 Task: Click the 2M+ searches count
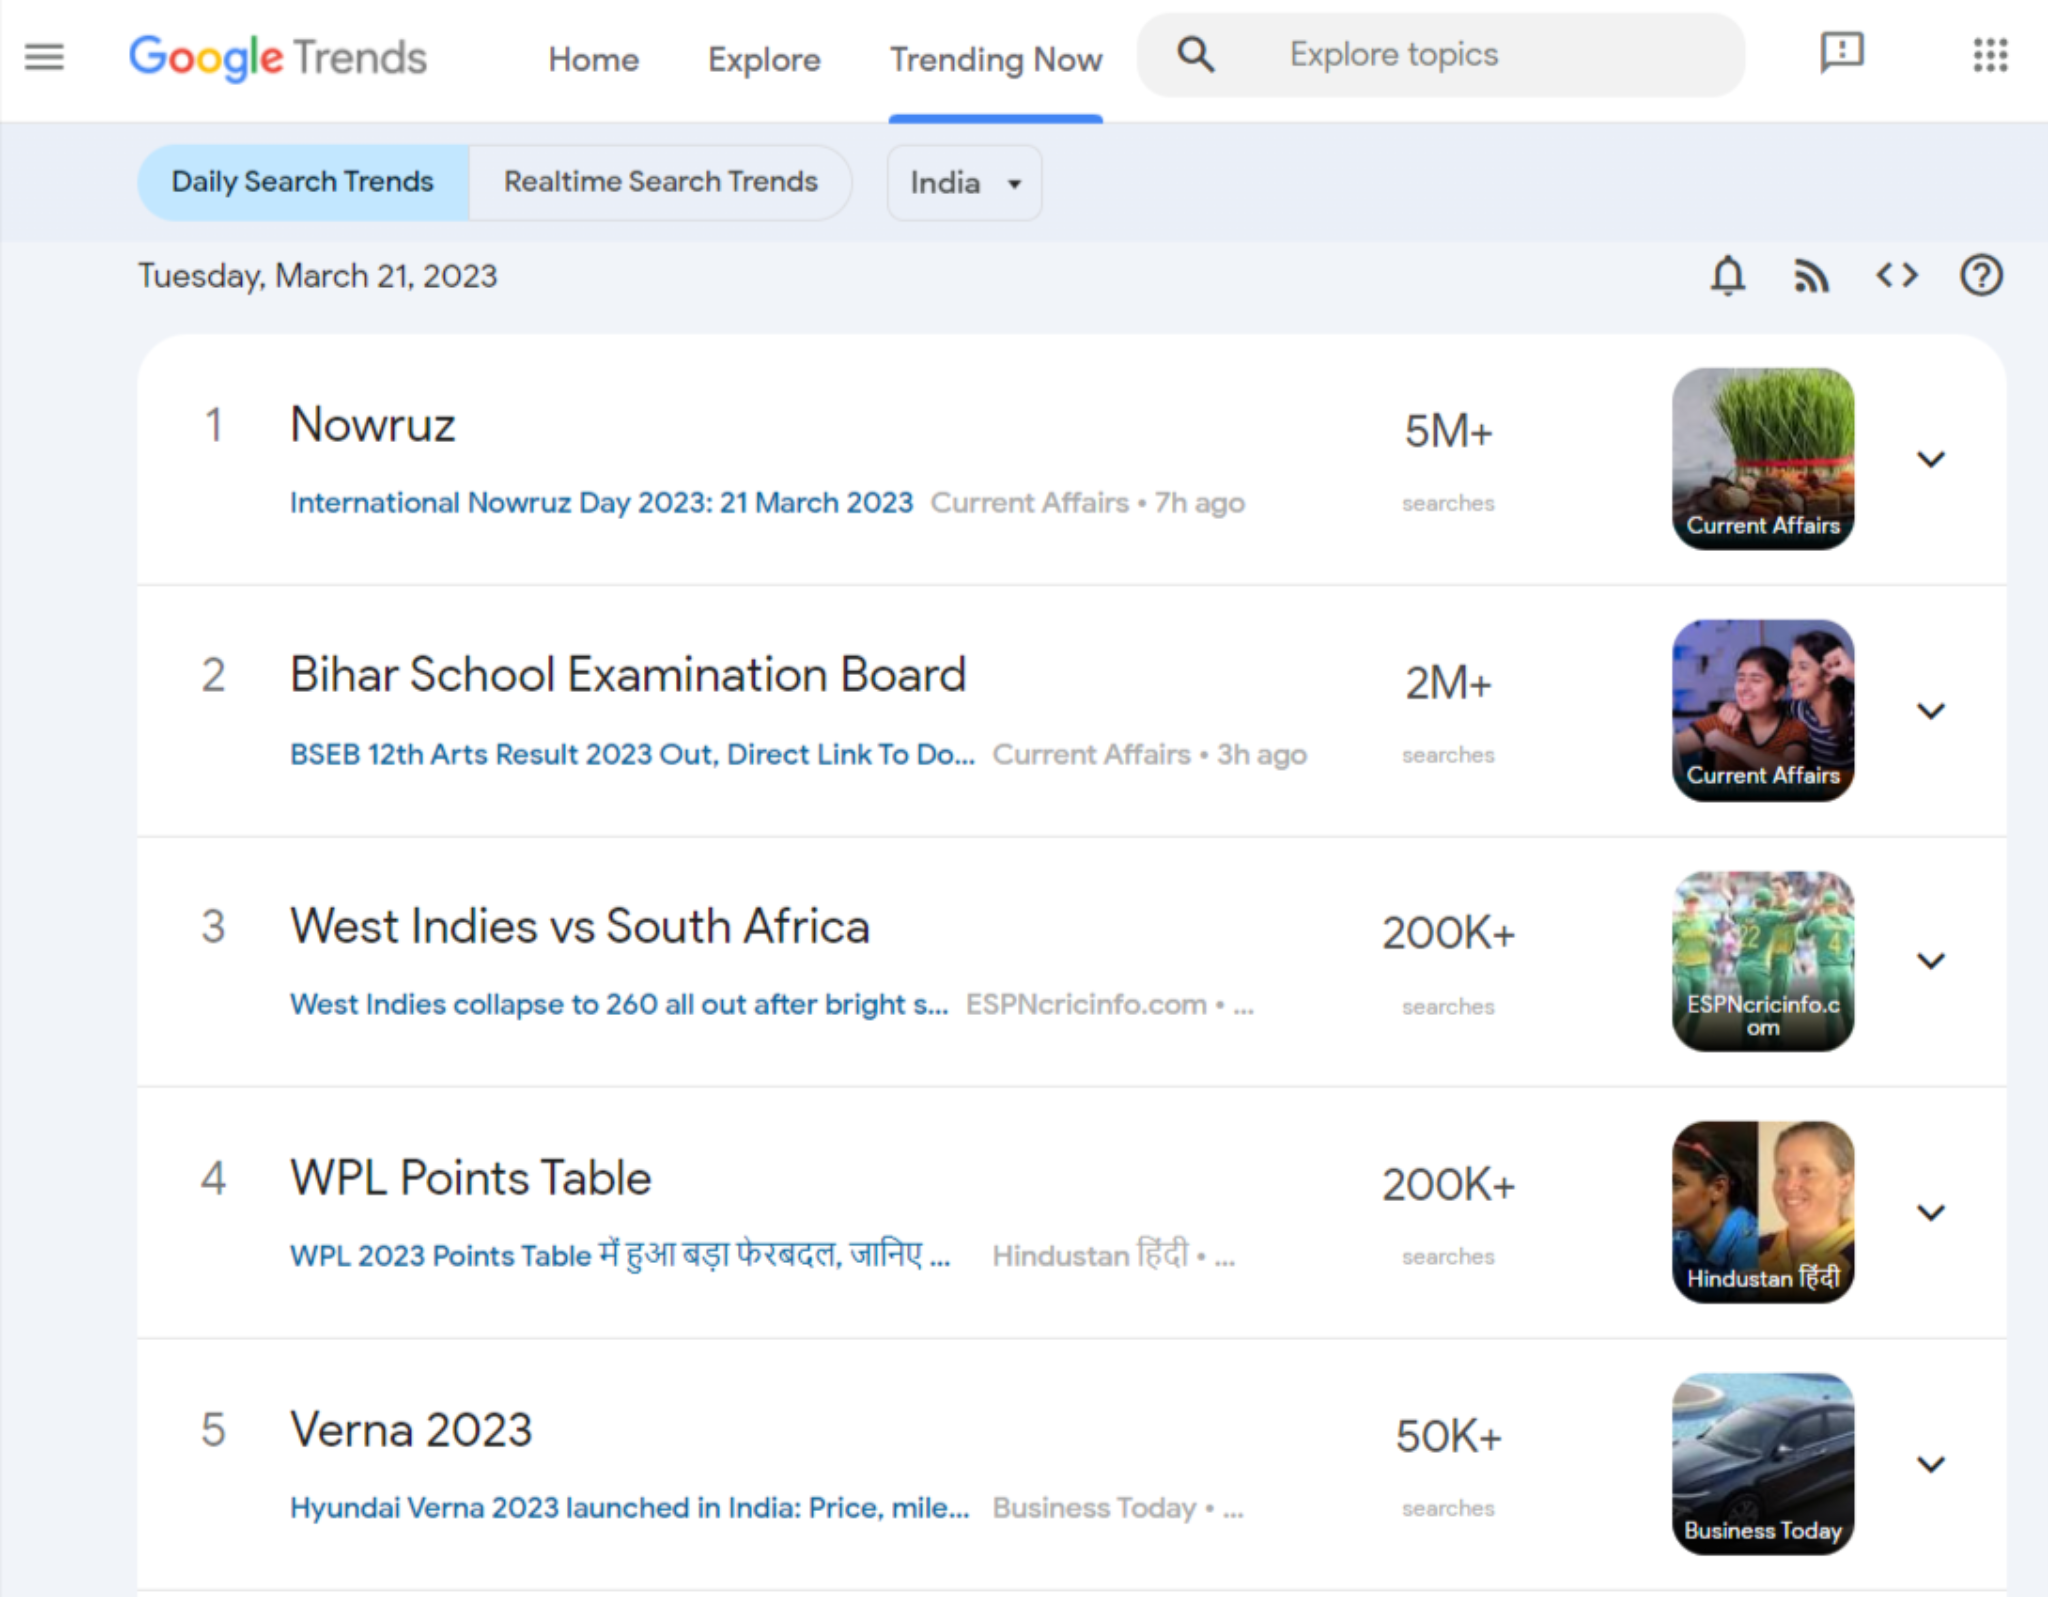click(x=1448, y=684)
